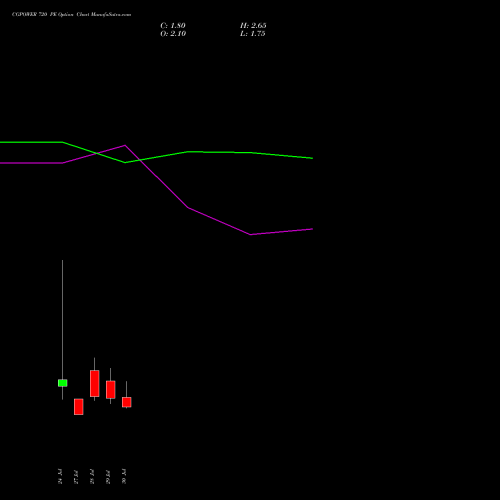Select the red candlestick for 27 Jul
The image size is (500, 500).
(79, 407)
